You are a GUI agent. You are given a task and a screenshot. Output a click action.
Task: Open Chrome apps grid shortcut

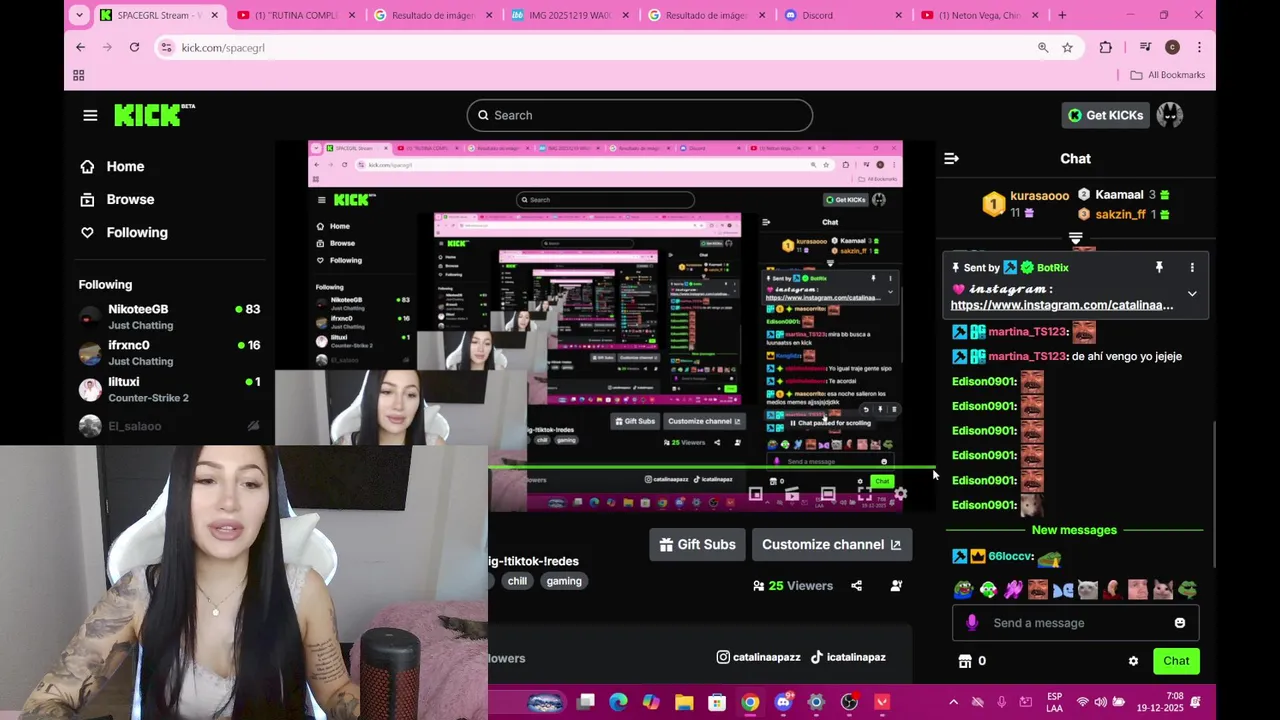(x=78, y=75)
